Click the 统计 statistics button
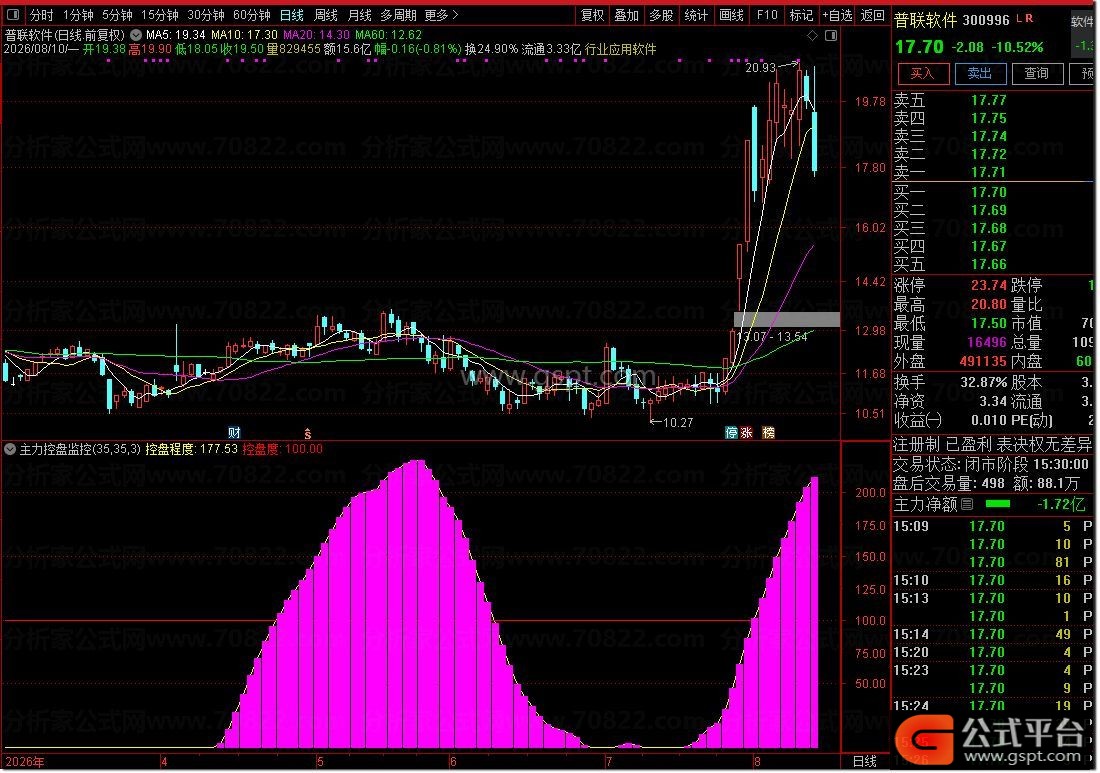 click(x=696, y=15)
